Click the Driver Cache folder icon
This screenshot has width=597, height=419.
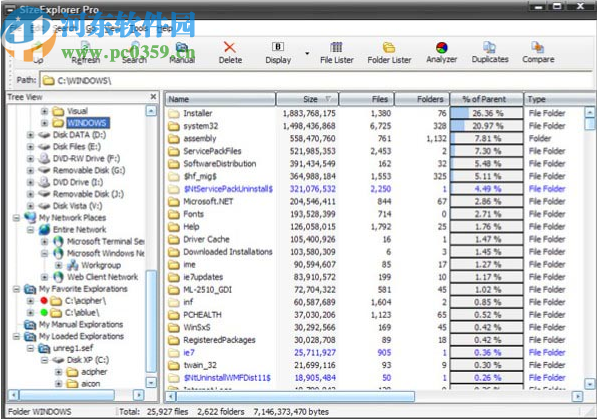click(x=174, y=239)
